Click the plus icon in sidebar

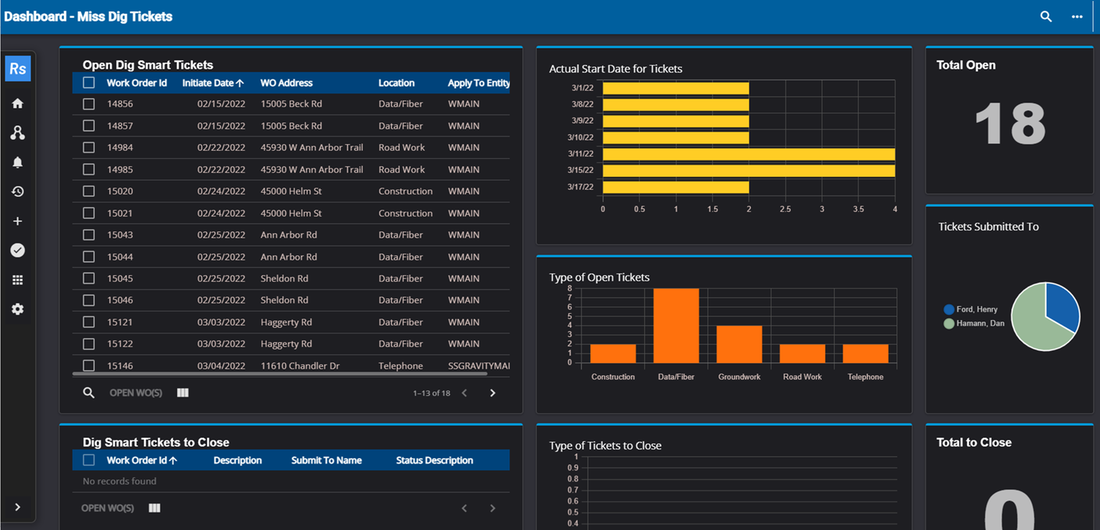(x=17, y=221)
